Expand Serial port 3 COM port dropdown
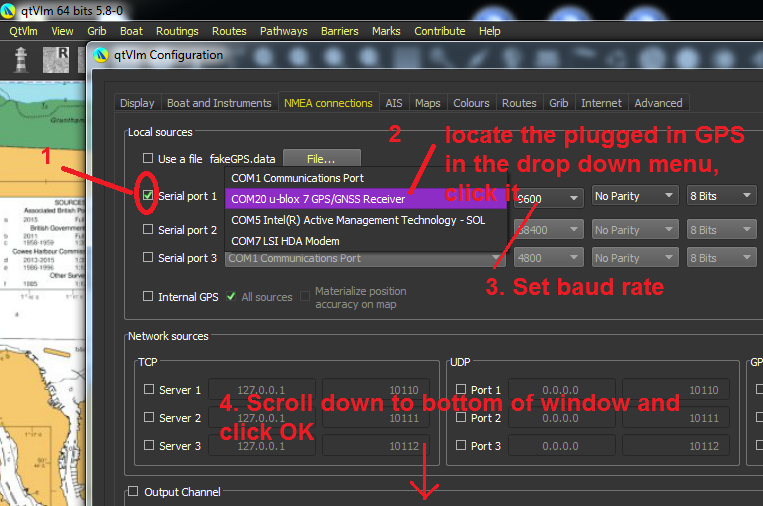763x506 pixels. 365,258
